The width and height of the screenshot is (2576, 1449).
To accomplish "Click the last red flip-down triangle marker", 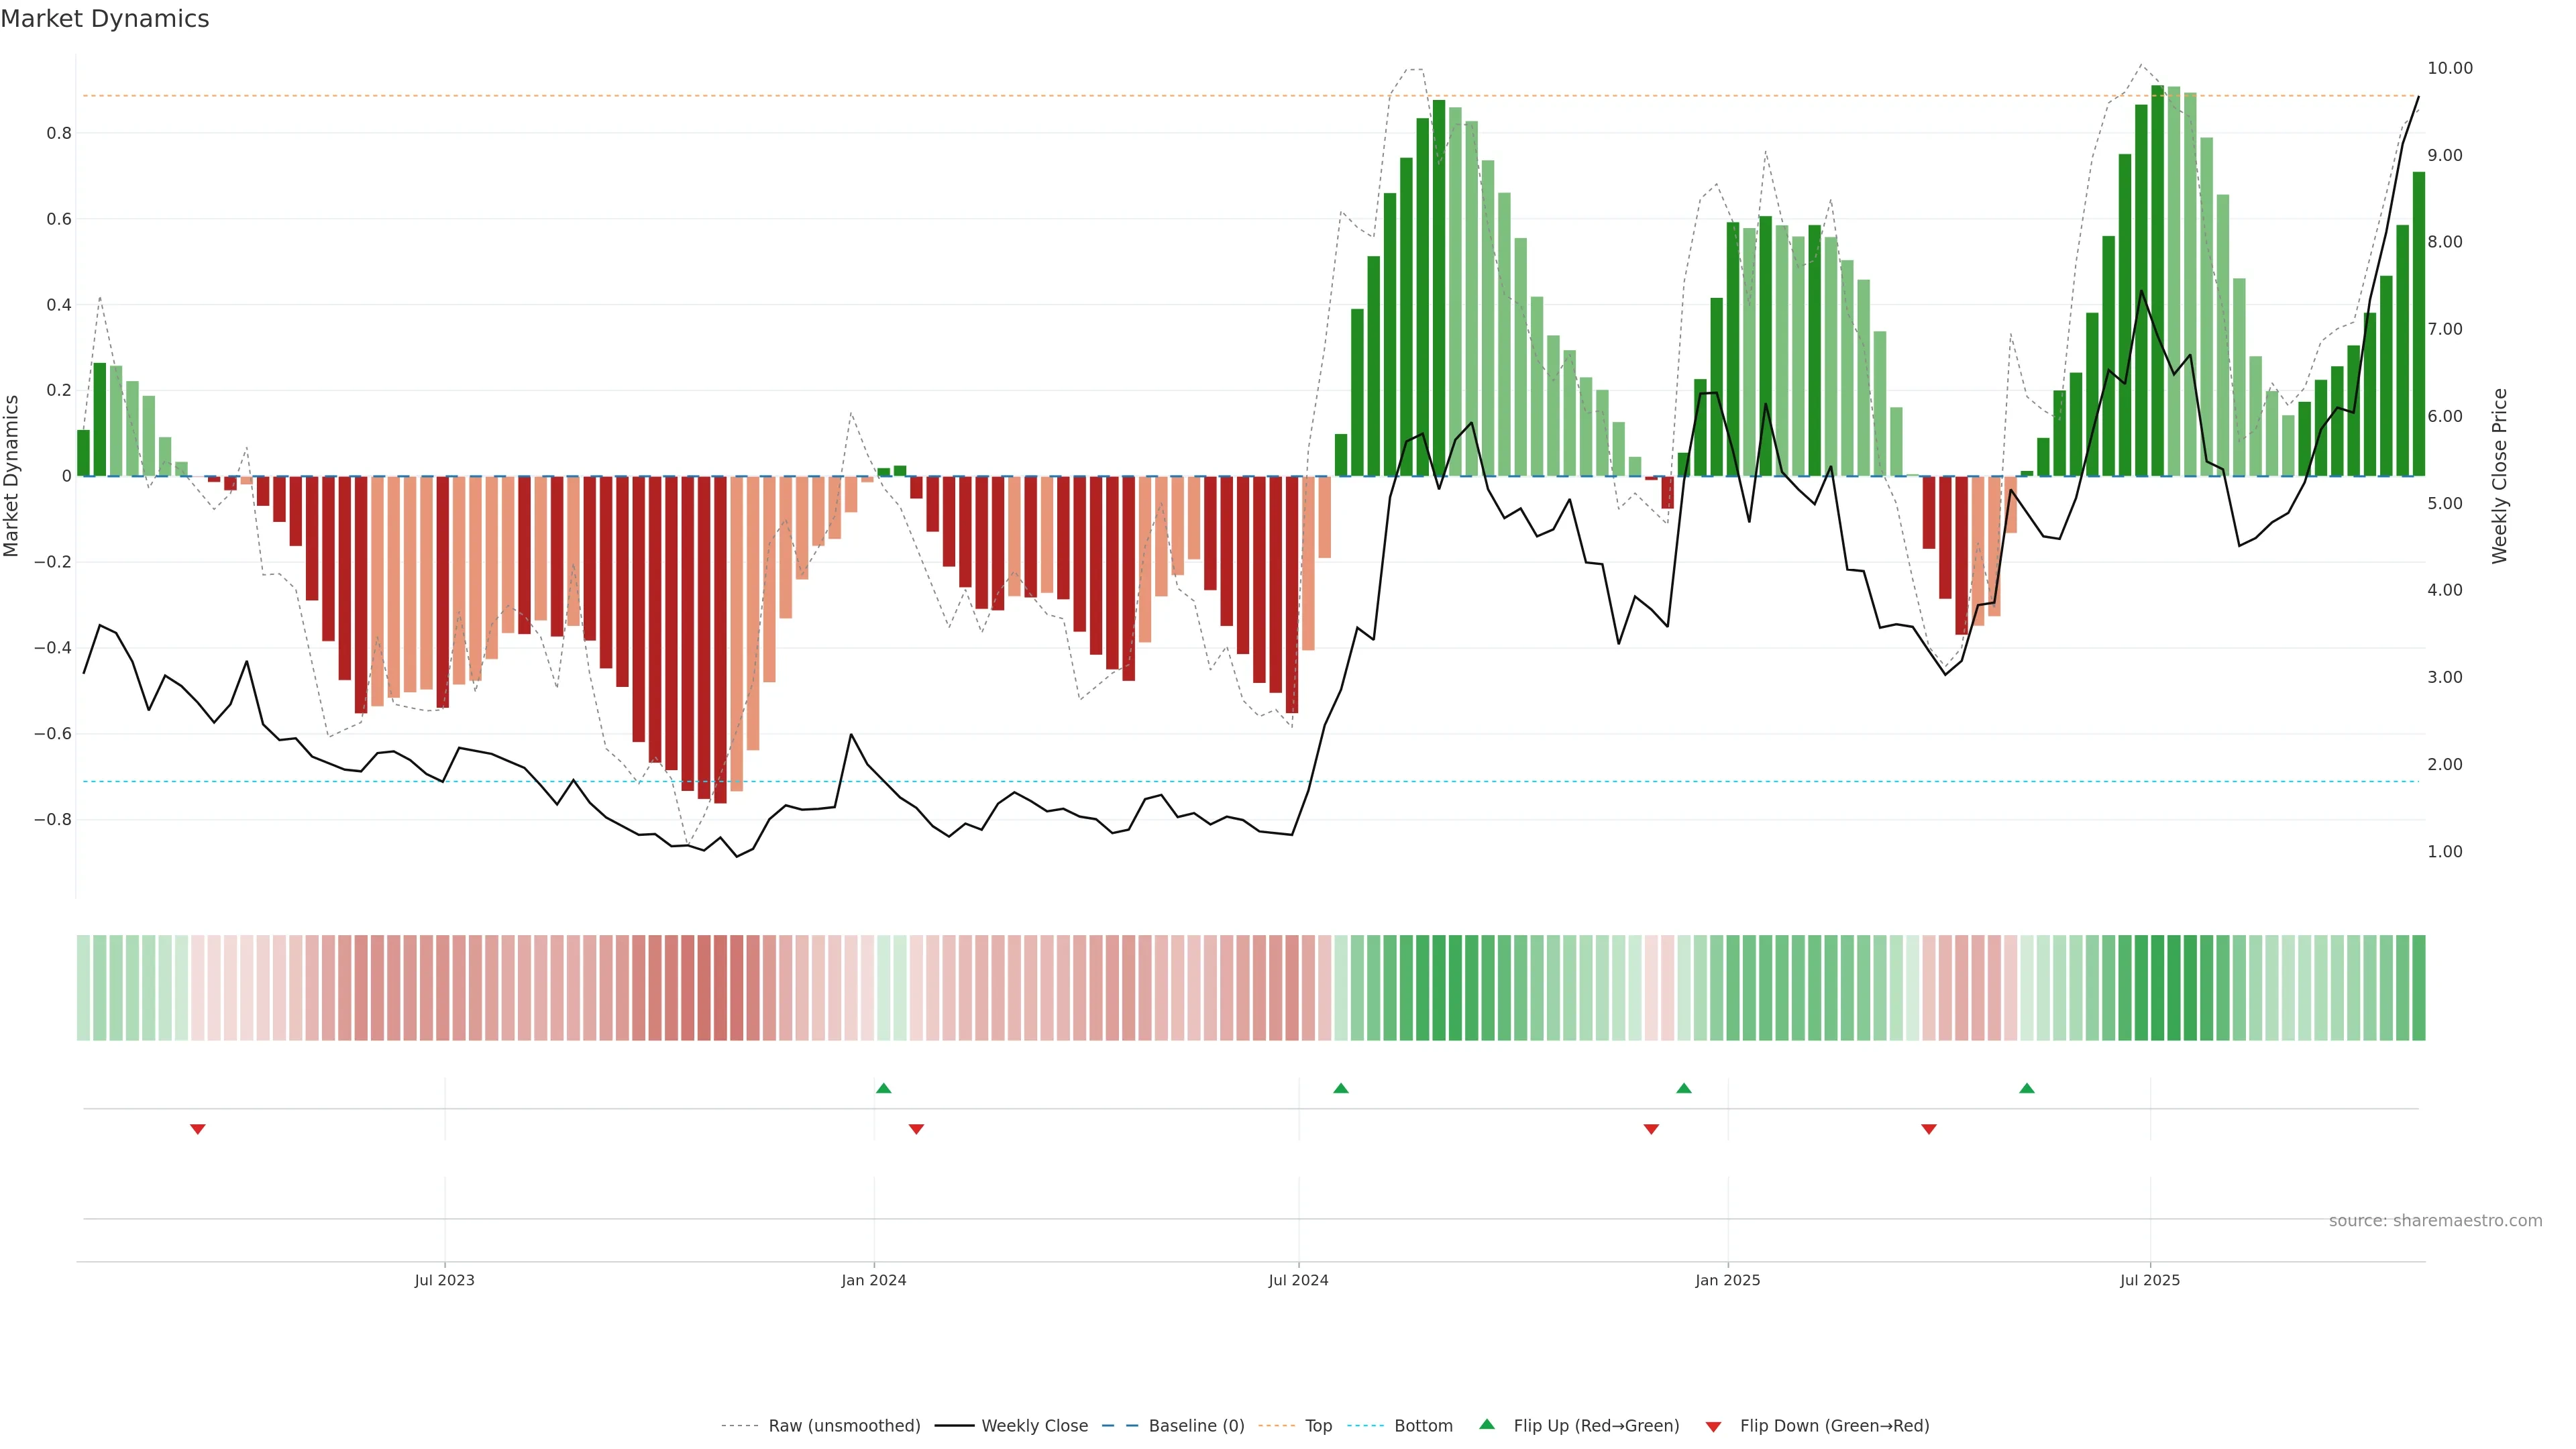I will (x=1929, y=1129).
